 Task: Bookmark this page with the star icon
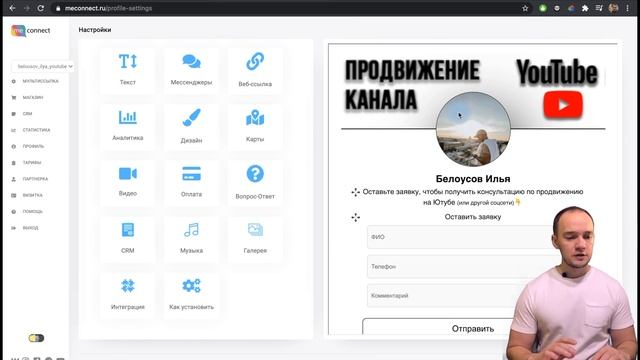[525, 8]
